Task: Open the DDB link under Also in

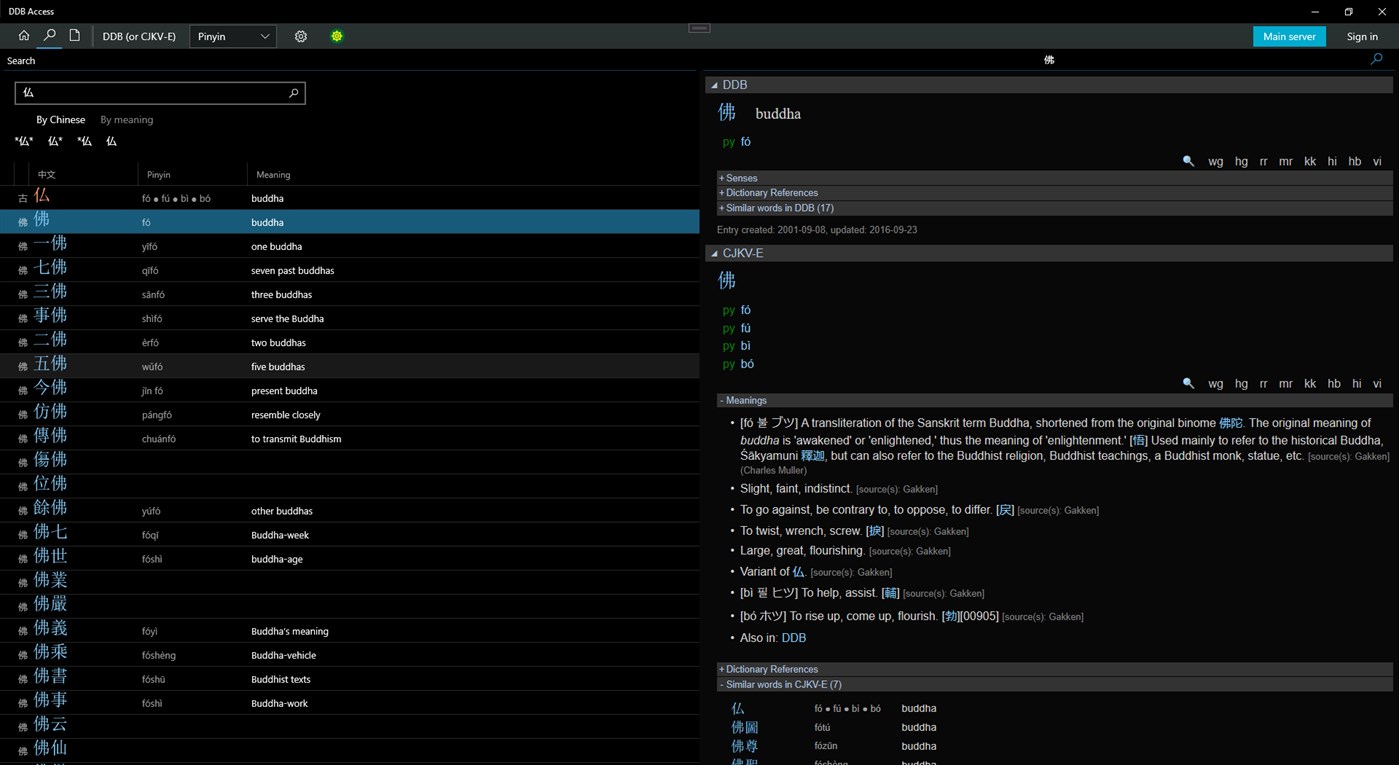Action: click(793, 637)
